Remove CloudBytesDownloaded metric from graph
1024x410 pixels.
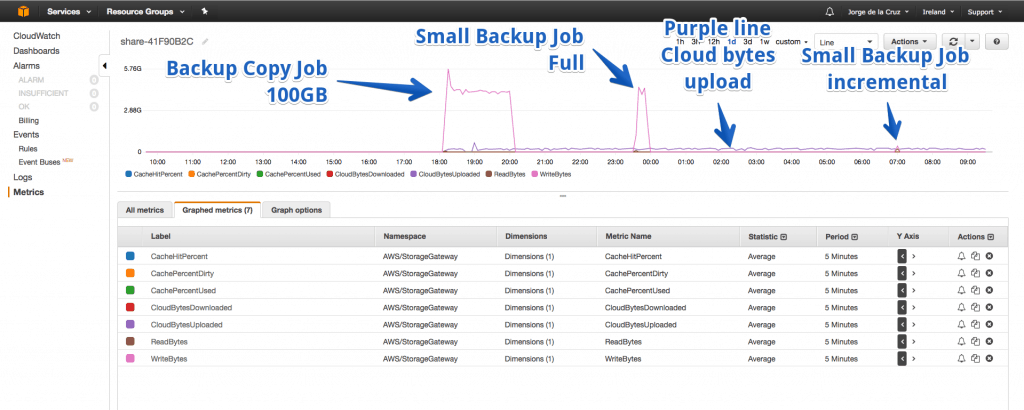pos(989,308)
